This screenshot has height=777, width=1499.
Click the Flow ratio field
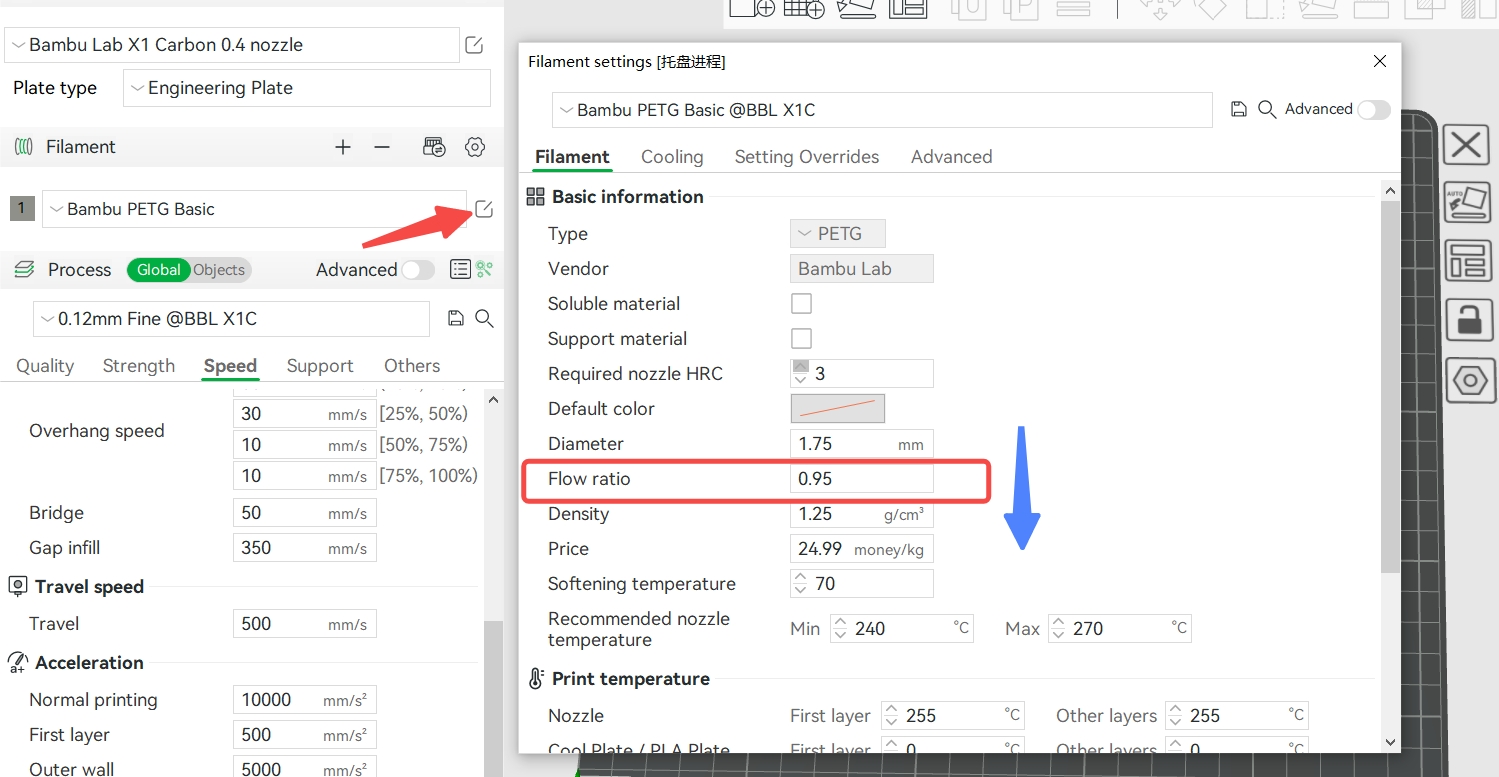pyautogui.click(x=862, y=479)
